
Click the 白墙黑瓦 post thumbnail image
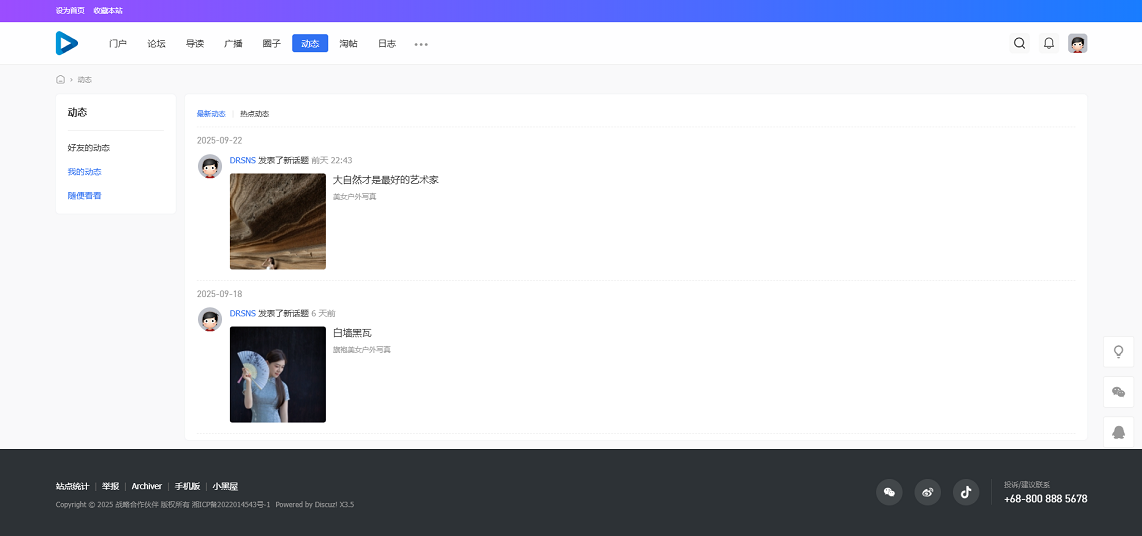click(277, 374)
